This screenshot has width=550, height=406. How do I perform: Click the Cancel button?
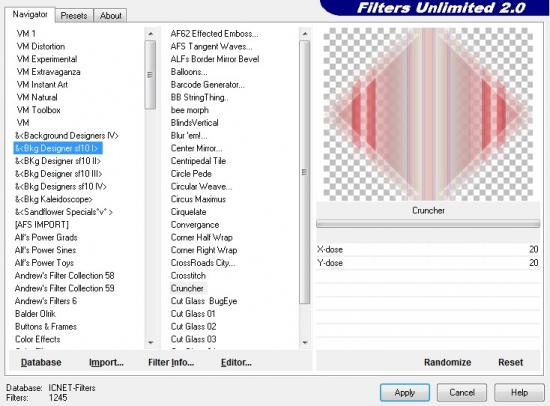pyautogui.click(x=462, y=392)
